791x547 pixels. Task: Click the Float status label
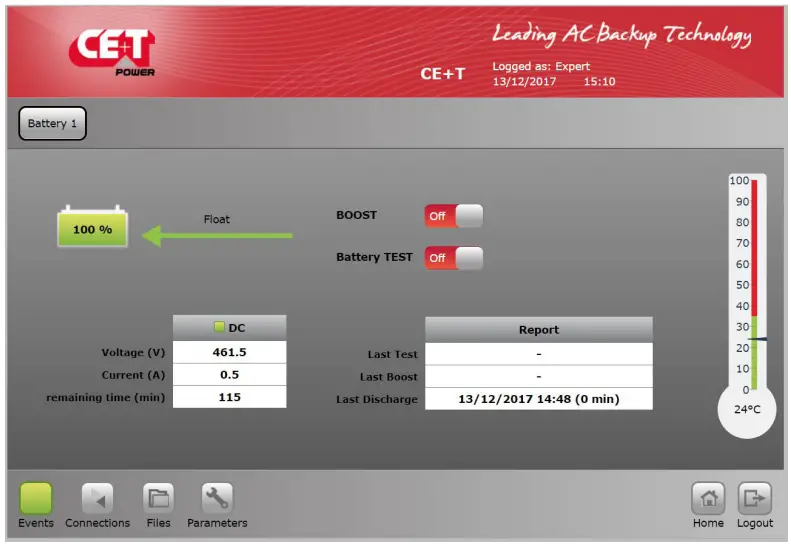216,220
